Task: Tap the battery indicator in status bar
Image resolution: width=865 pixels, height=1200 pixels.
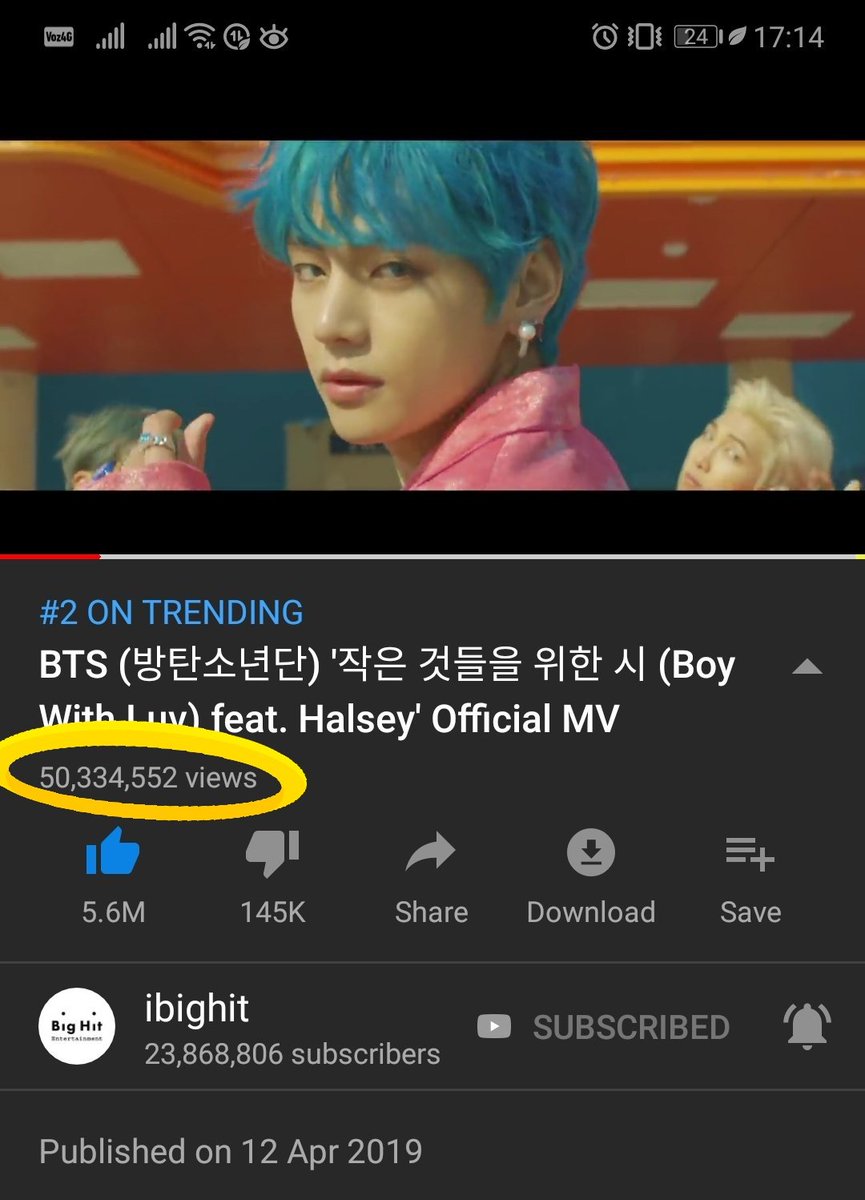Action: tap(697, 38)
